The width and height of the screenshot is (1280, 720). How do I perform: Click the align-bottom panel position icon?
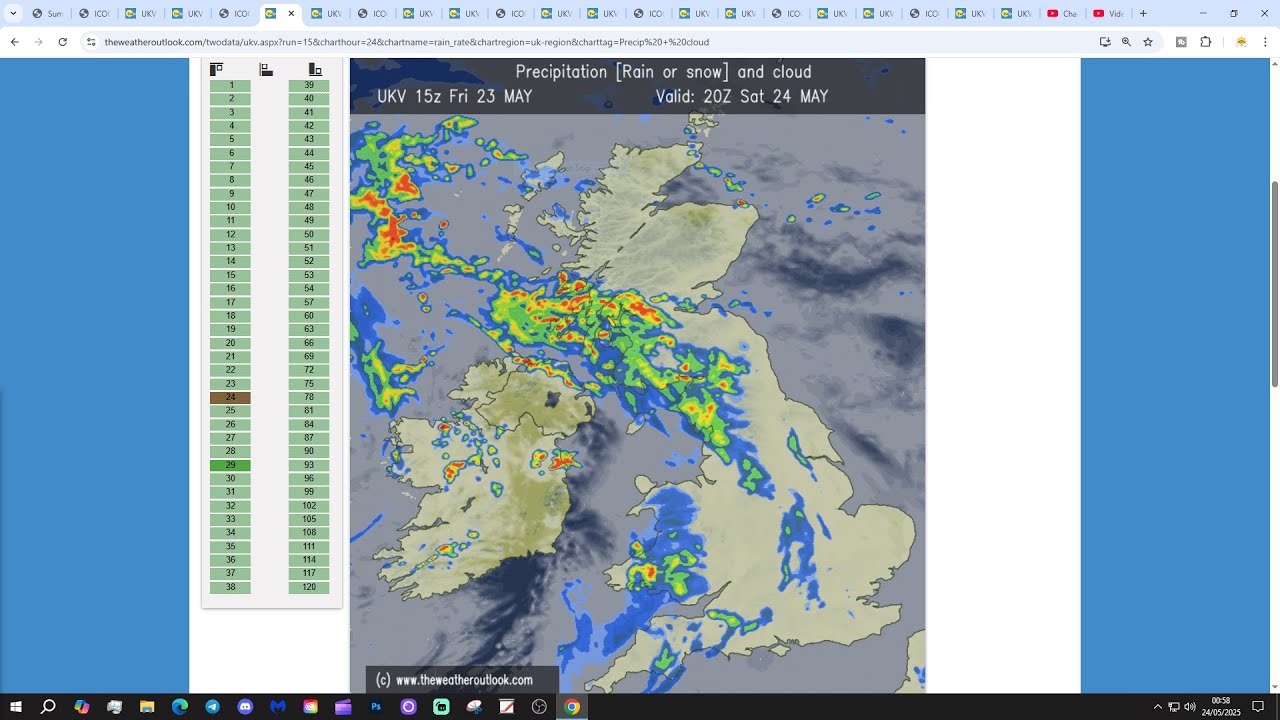(315, 69)
